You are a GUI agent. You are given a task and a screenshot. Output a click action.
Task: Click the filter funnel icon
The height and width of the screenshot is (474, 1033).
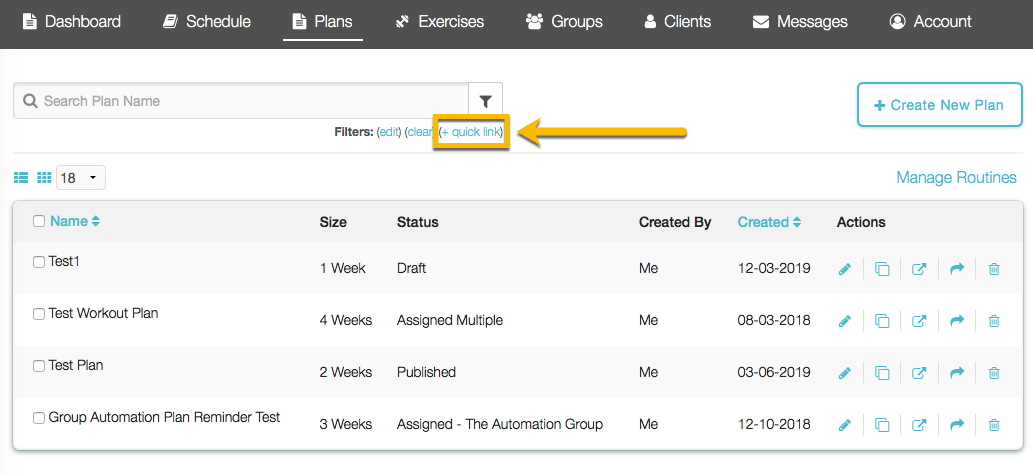click(485, 101)
